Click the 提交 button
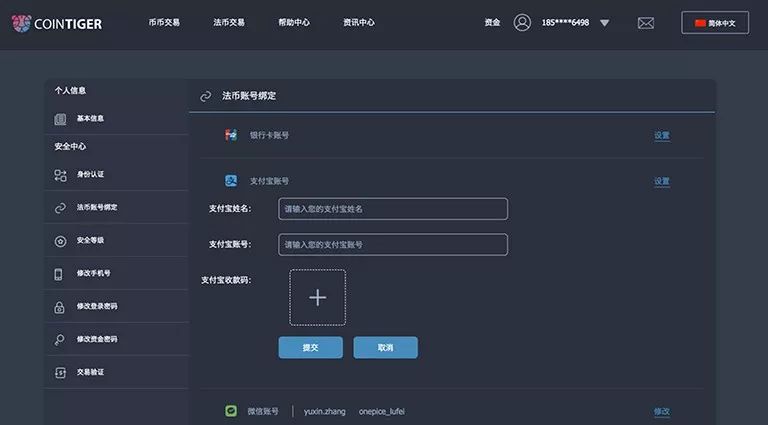This screenshot has height=425, width=768. pyautogui.click(x=311, y=348)
